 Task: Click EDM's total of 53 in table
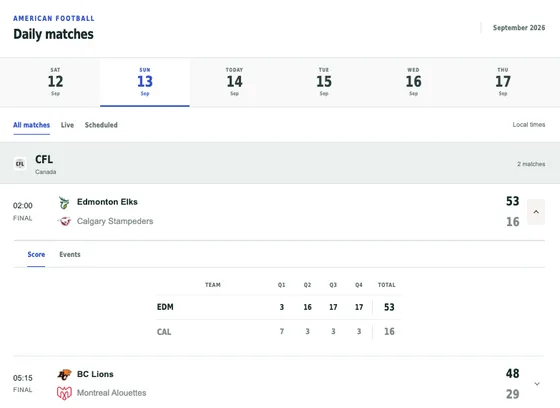[389, 307]
